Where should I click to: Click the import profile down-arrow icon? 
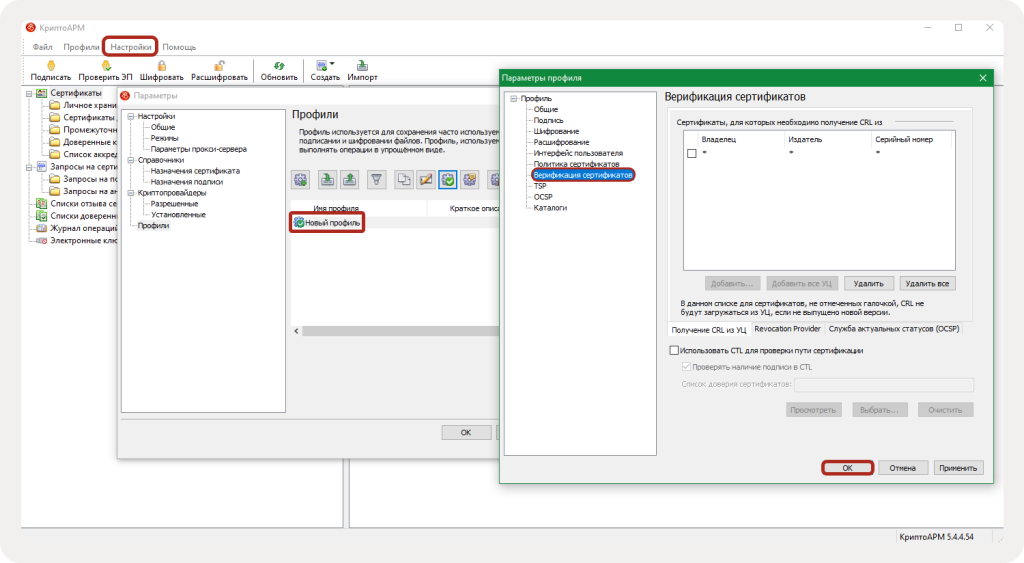328,180
